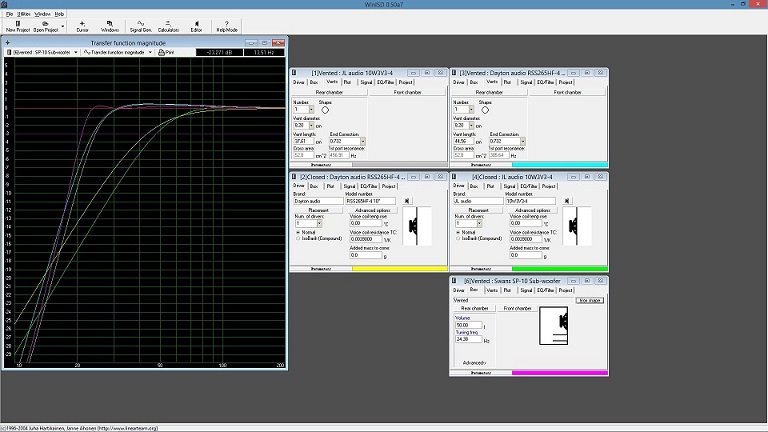The height and width of the screenshot is (432, 768).
Task: Open the File menu
Action: [9, 14]
